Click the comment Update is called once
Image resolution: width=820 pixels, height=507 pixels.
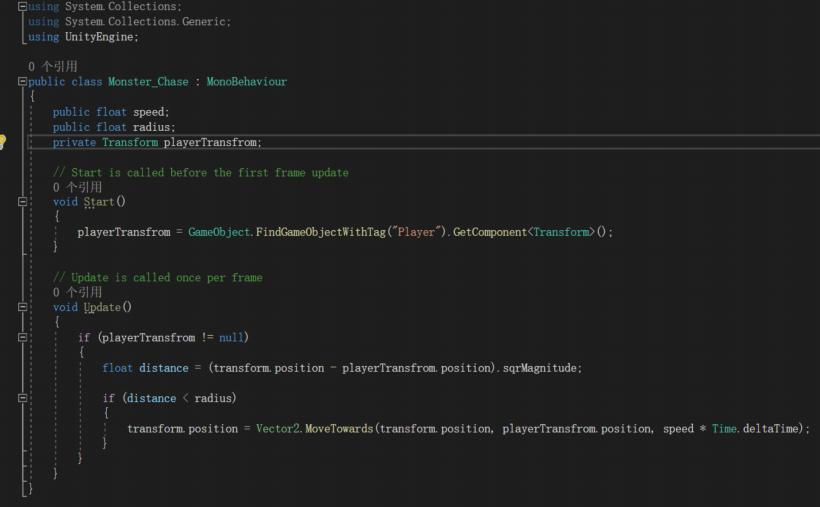(x=157, y=278)
